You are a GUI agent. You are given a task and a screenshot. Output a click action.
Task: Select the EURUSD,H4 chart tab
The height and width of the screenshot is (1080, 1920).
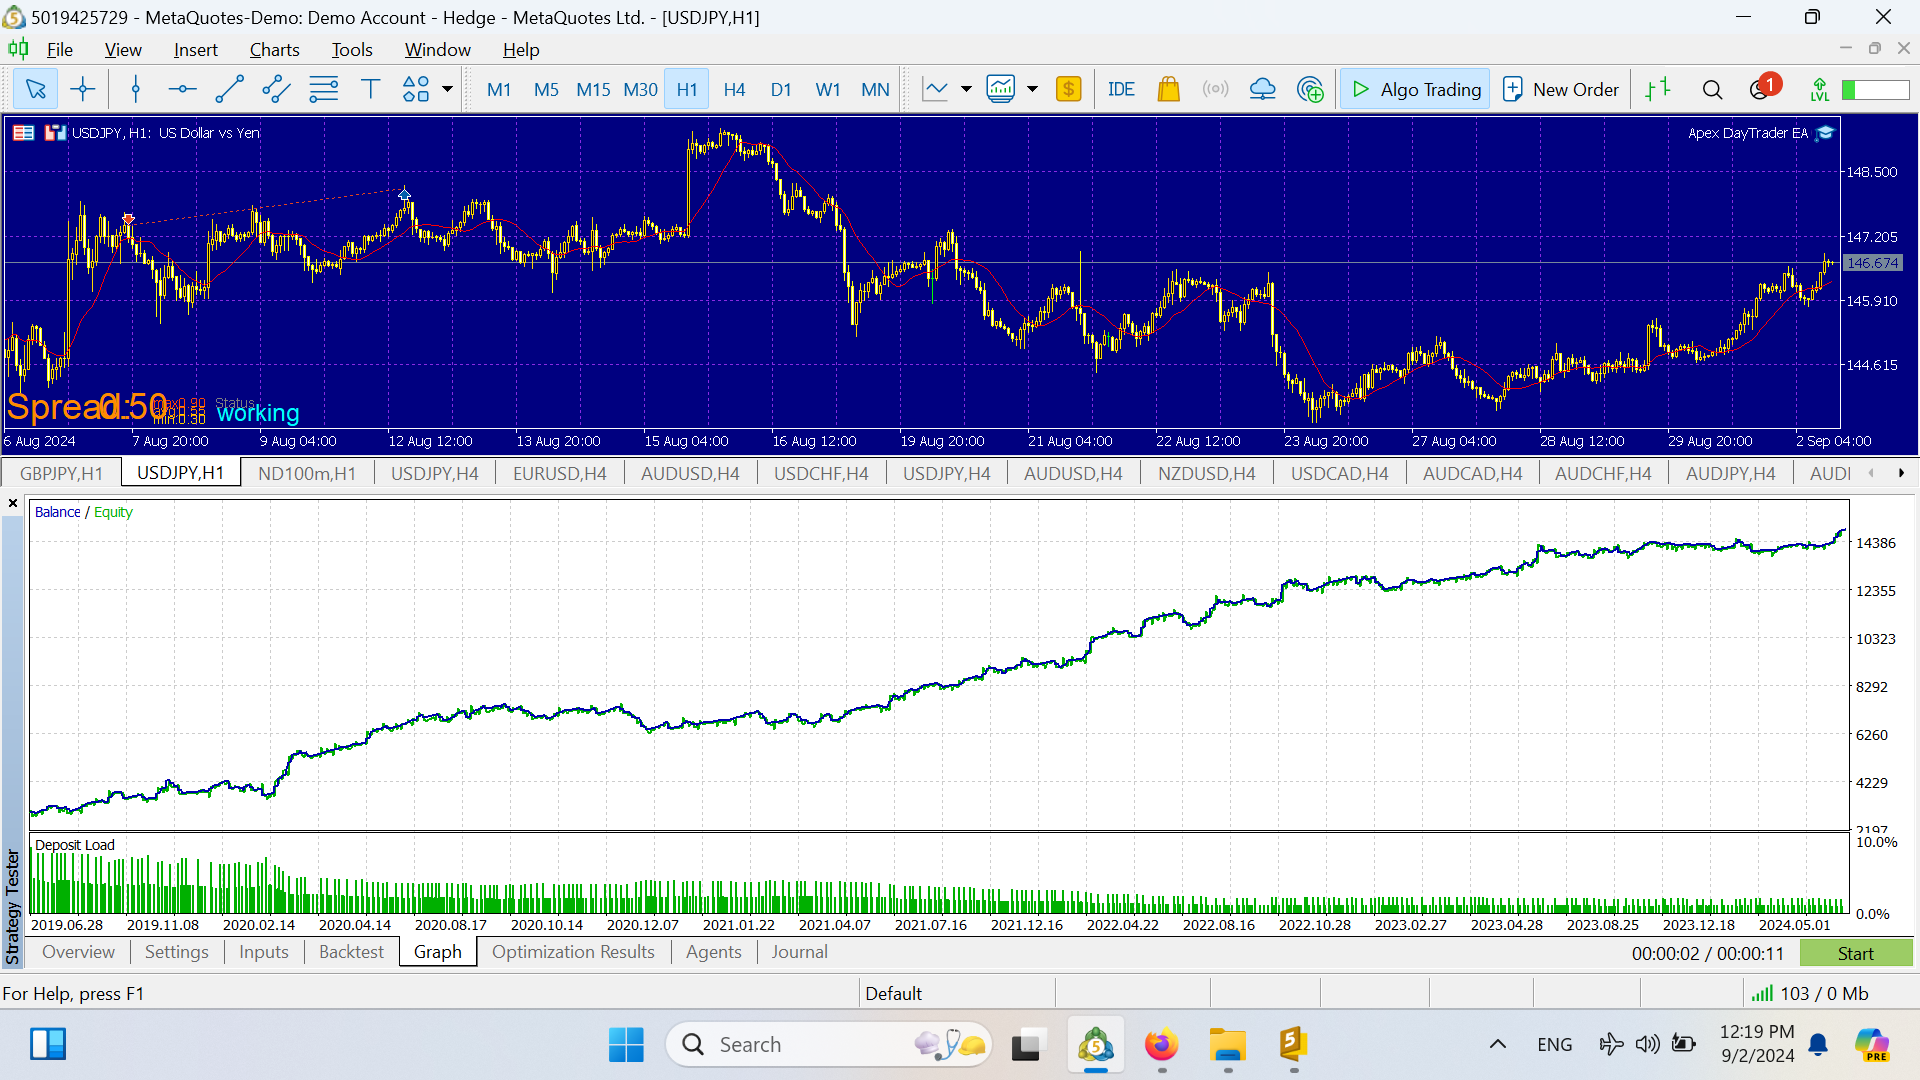[559, 472]
